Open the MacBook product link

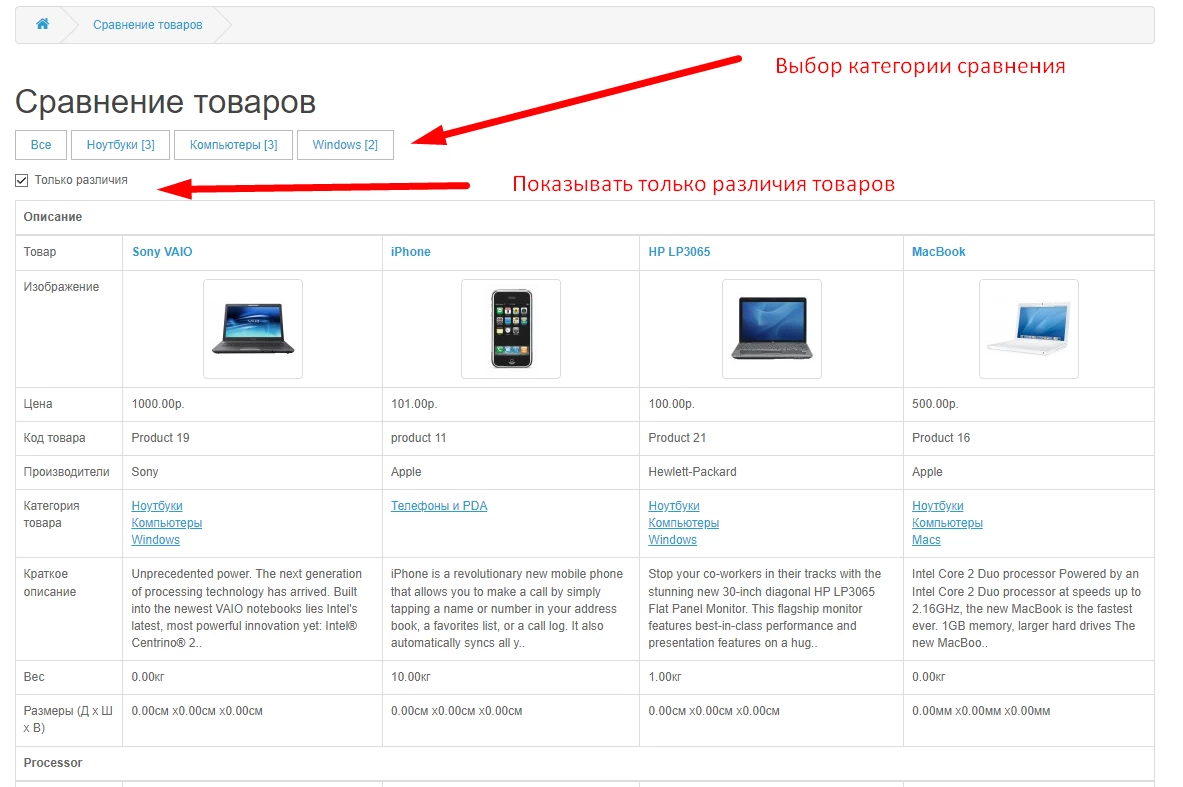[939, 252]
